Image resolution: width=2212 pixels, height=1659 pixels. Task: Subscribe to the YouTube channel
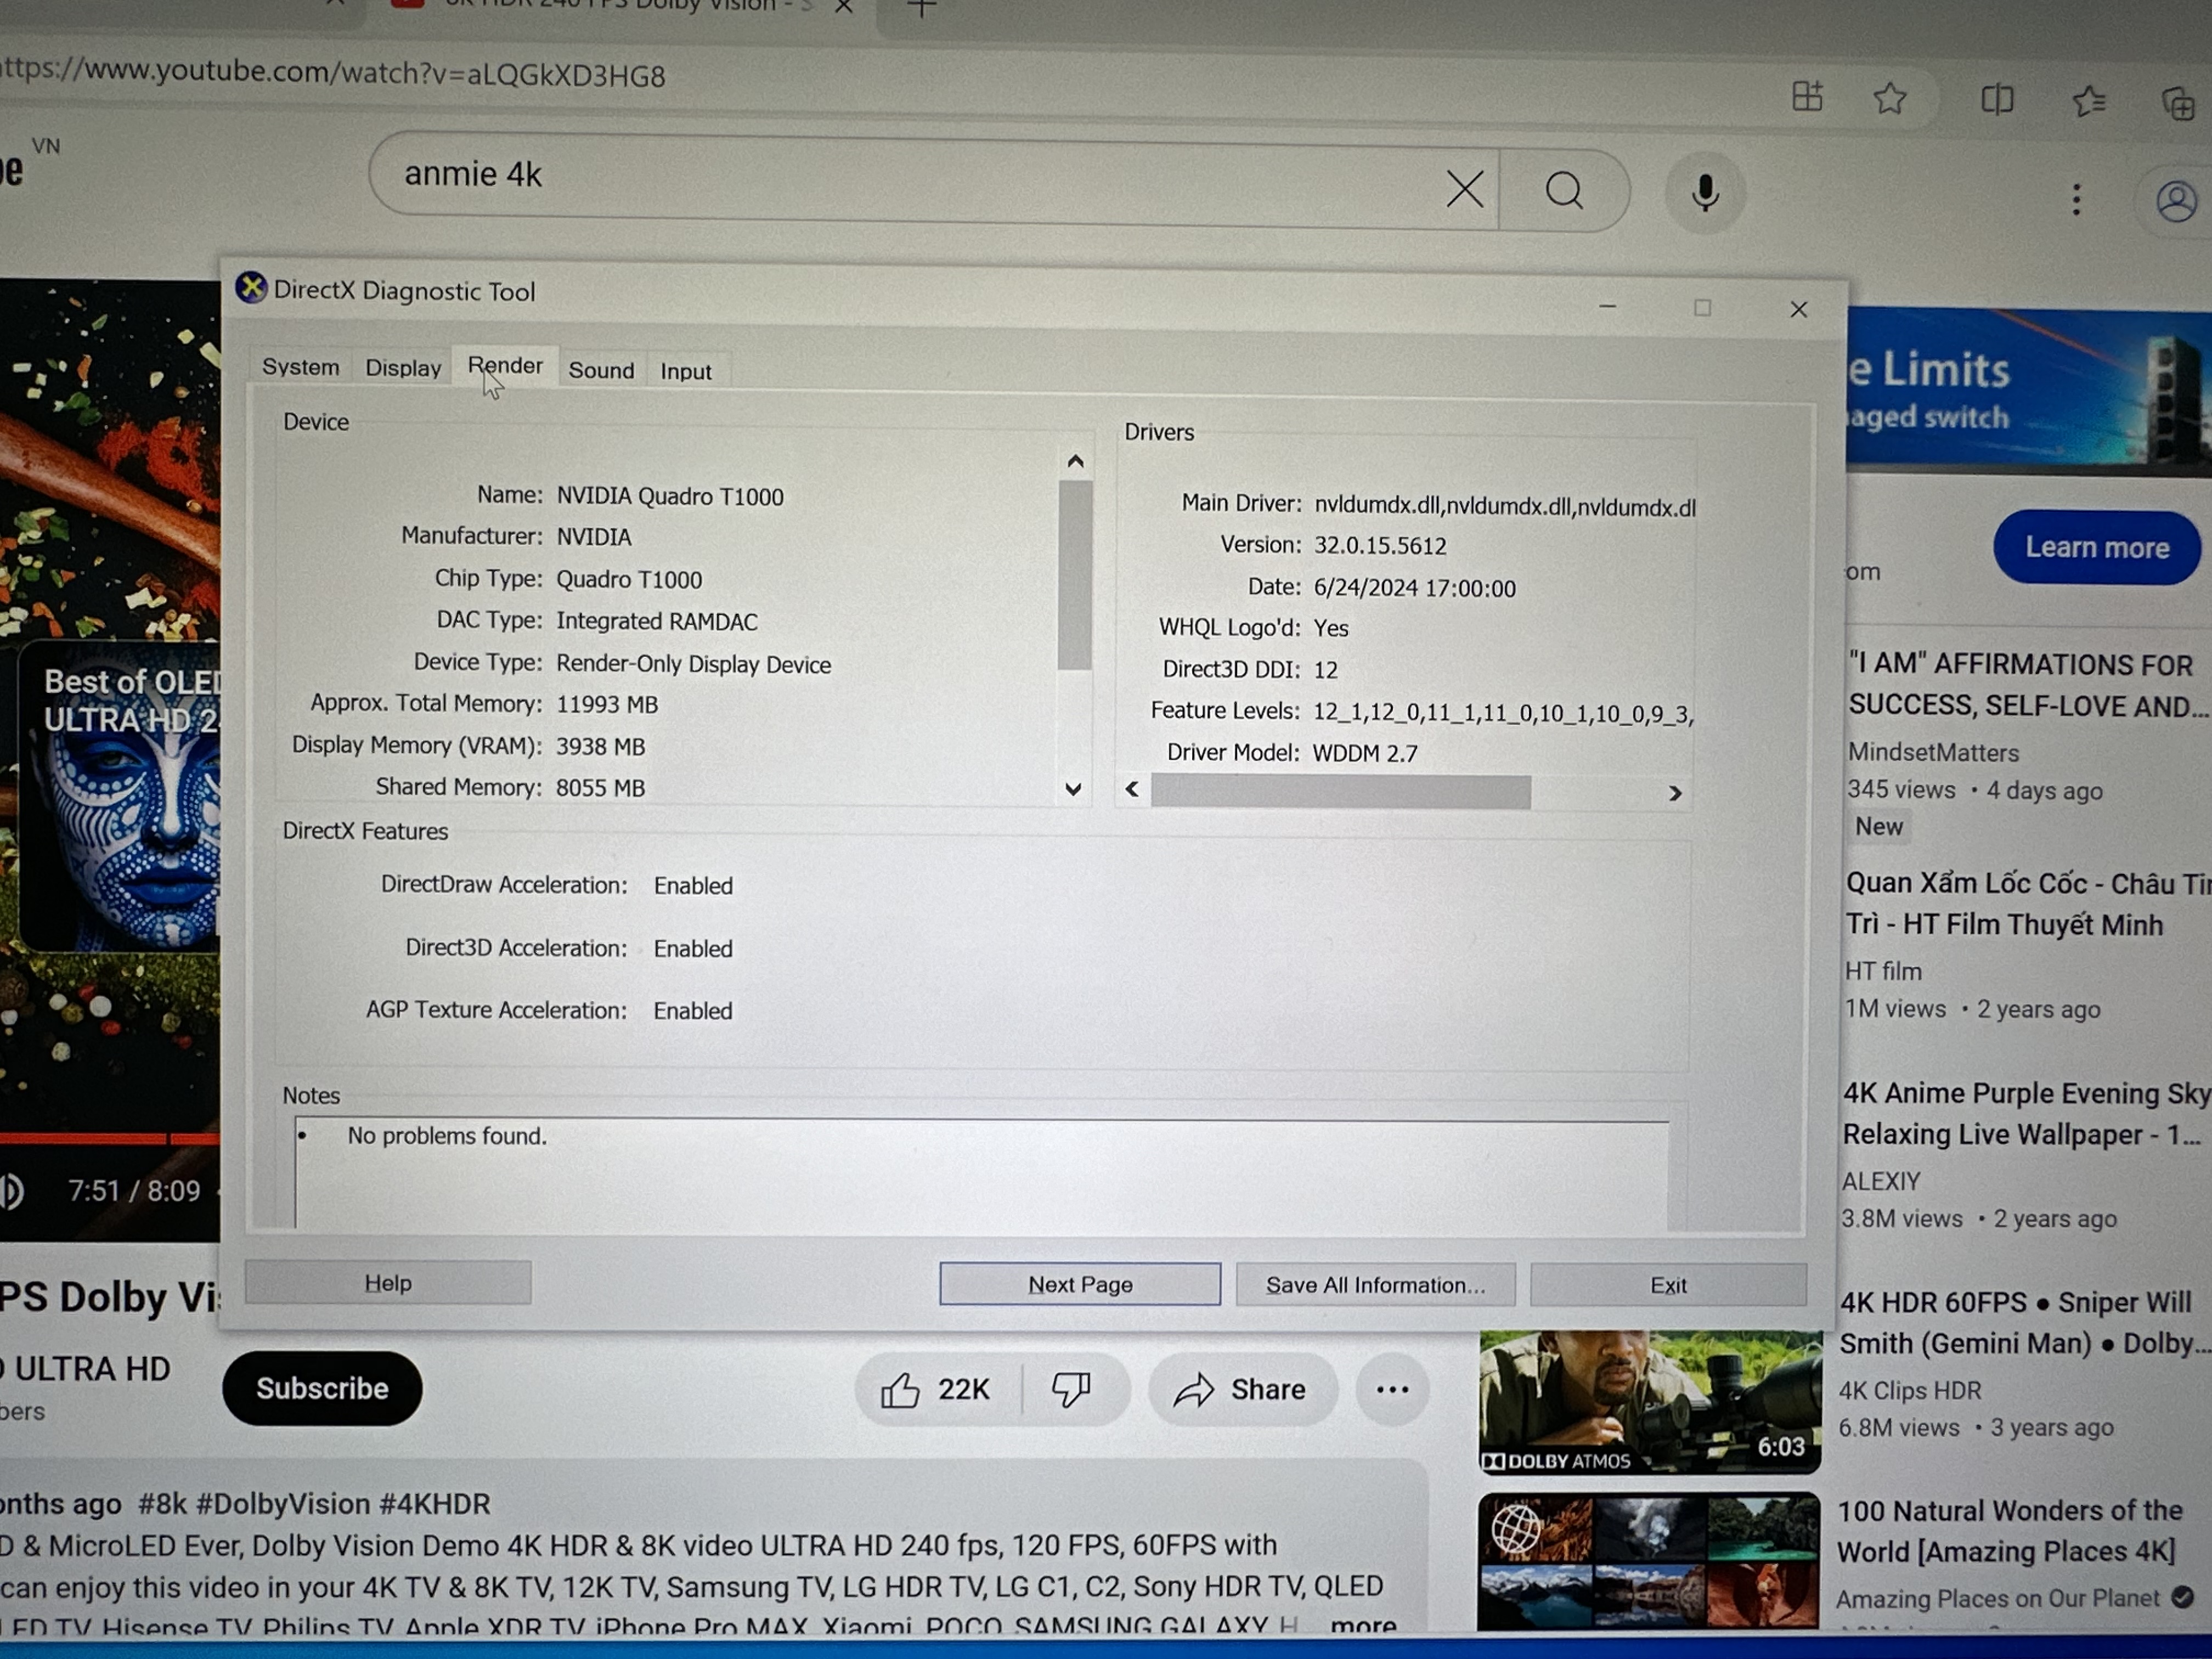pyautogui.click(x=322, y=1388)
